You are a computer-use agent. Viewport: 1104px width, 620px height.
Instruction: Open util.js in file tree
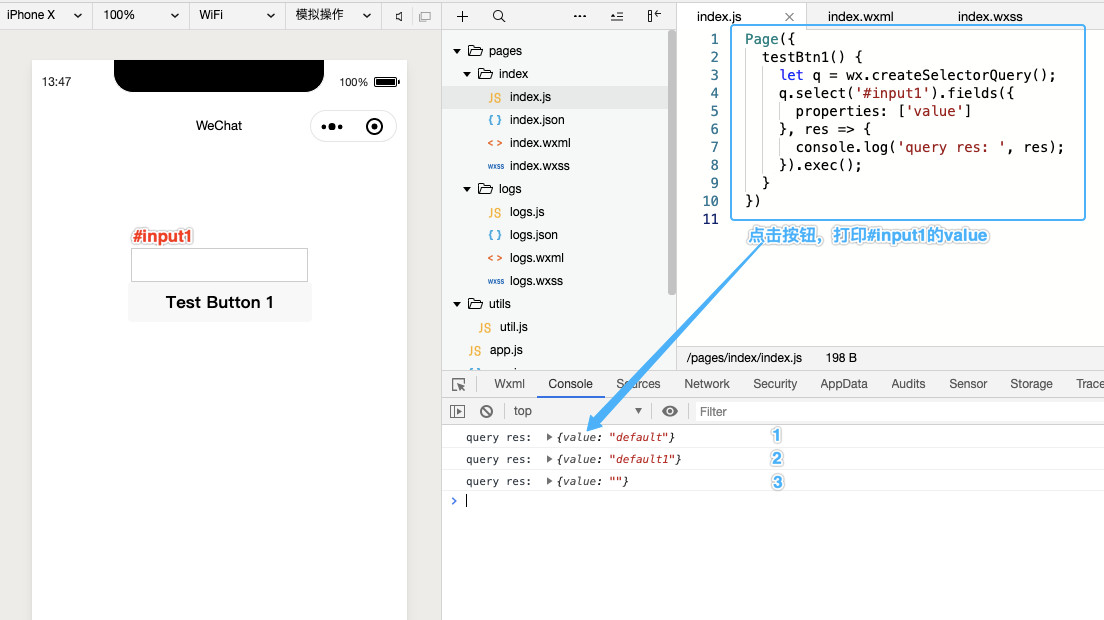click(x=513, y=327)
